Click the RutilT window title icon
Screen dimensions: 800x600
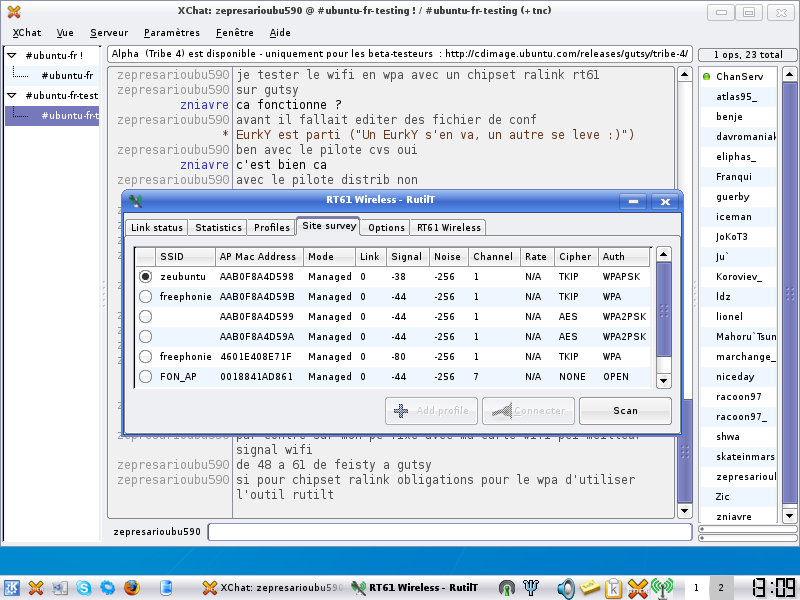coord(136,201)
